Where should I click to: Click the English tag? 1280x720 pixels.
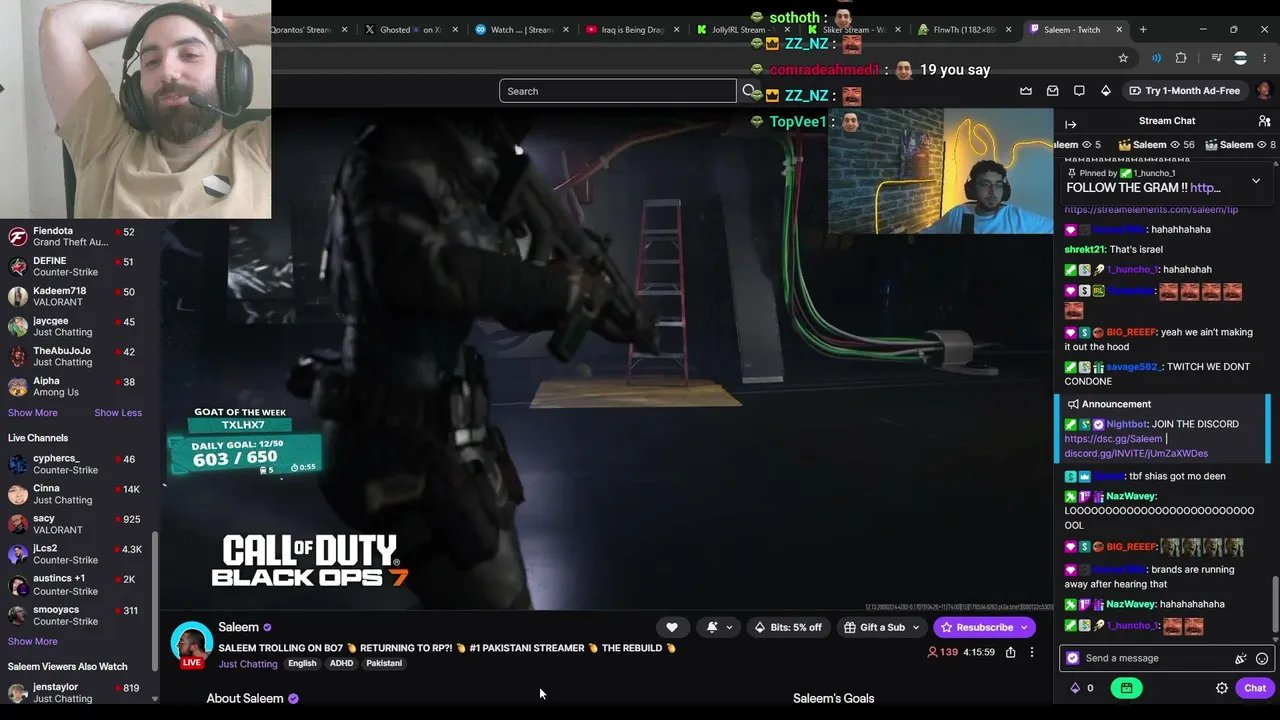point(302,664)
